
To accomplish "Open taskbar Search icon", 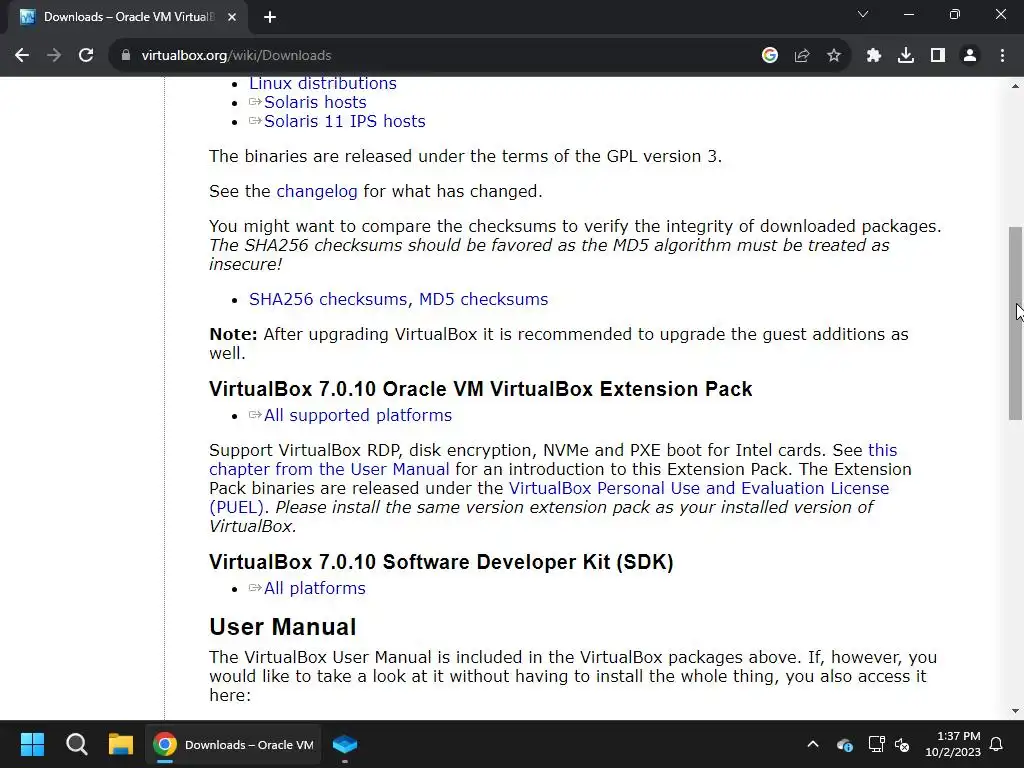I will point(76,744).
